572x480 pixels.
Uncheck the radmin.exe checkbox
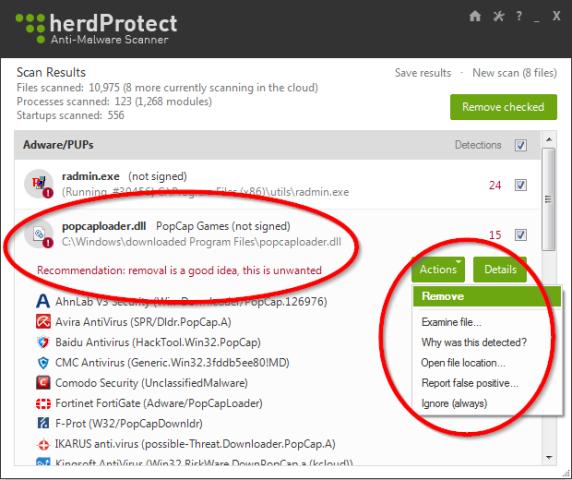(521, 185)
